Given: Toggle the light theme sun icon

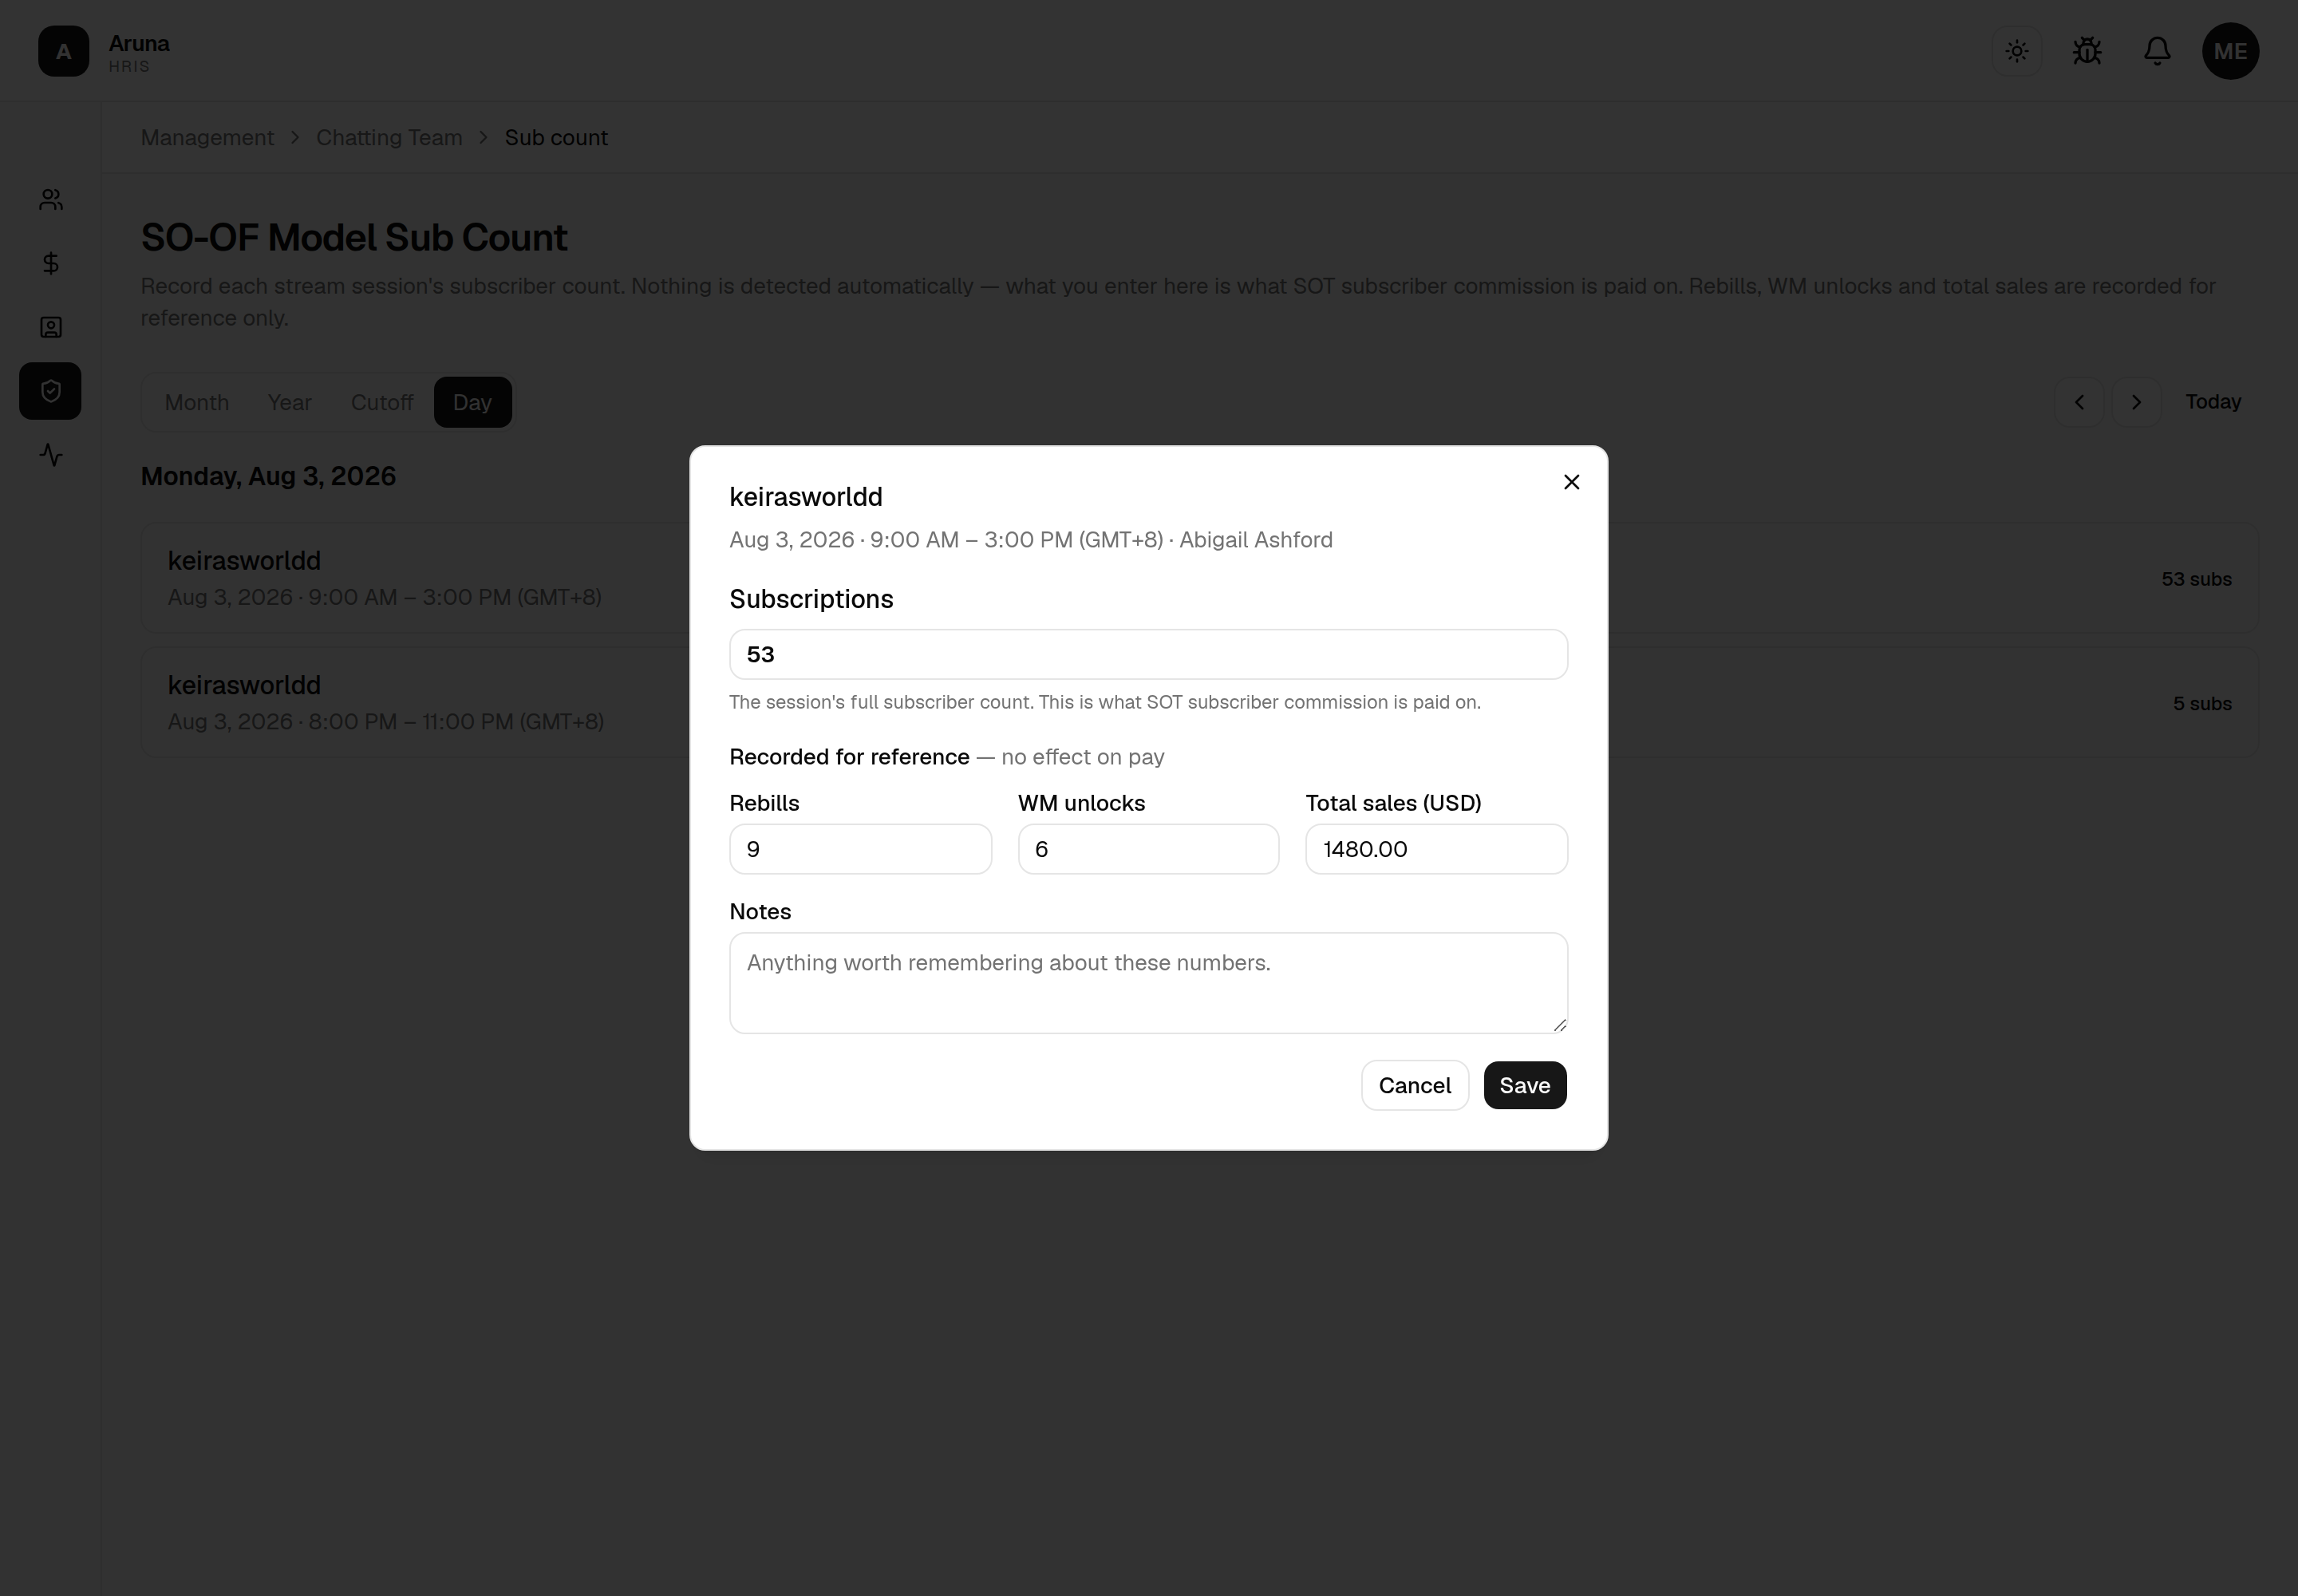Looking at the screenshot, I should tap(2016, 51).
